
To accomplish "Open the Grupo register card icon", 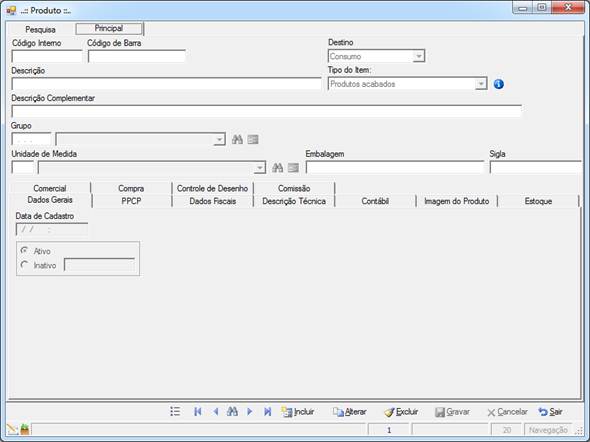I will (x=253, y=140).
